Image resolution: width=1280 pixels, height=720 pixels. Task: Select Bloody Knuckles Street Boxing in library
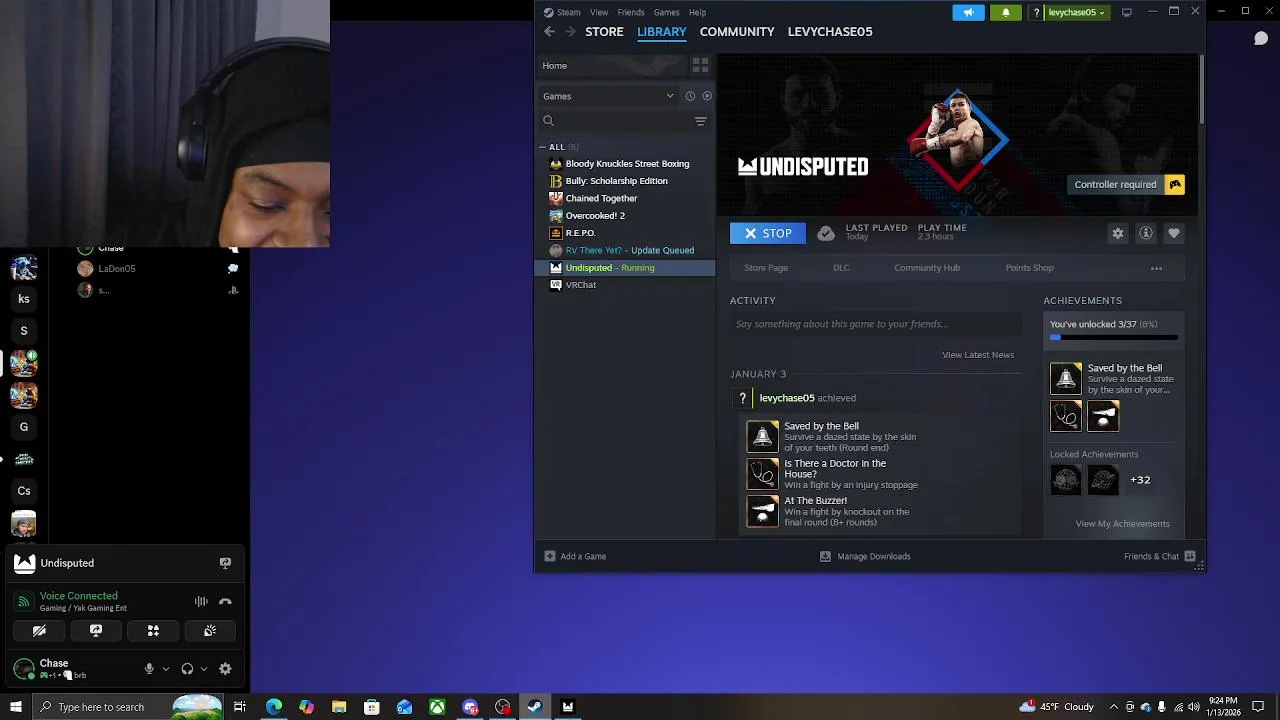click(625, 164)
